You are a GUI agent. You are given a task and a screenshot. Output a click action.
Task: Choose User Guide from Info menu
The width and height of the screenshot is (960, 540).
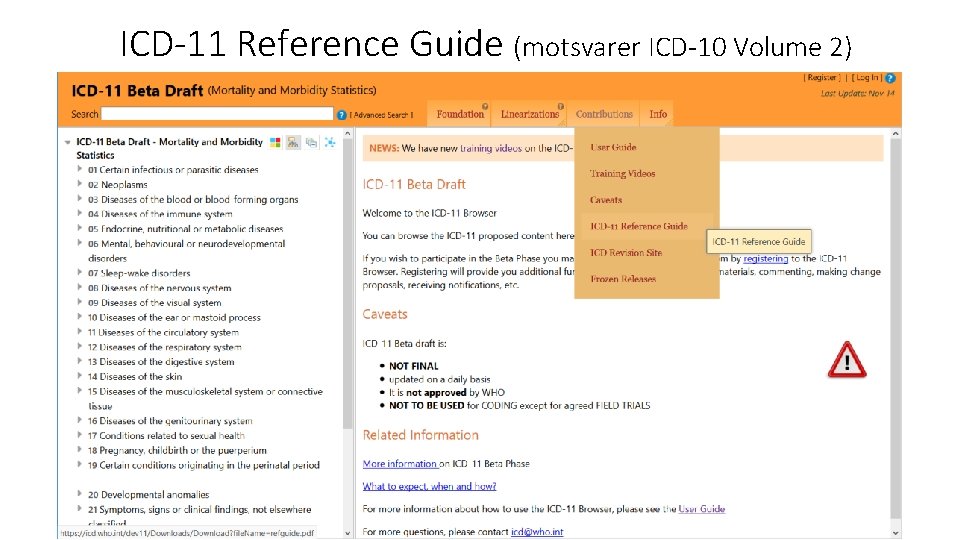(613, 147)
